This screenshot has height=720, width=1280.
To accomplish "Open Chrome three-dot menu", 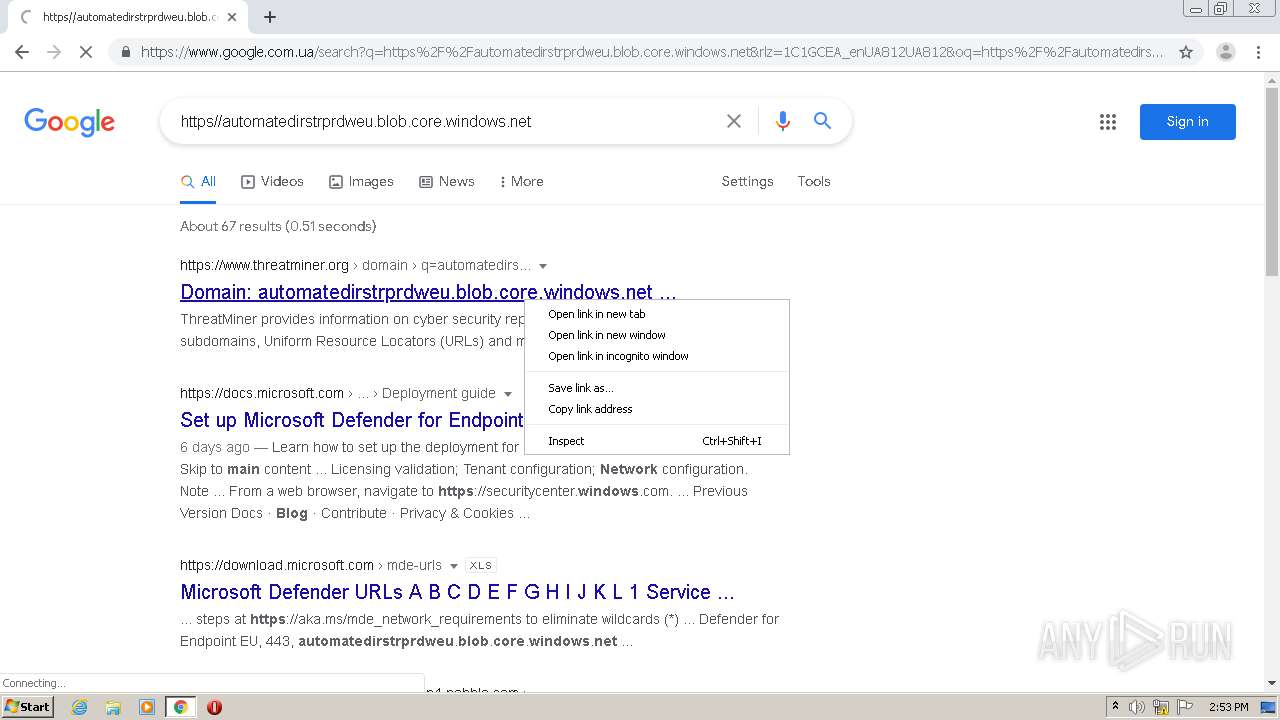I will 1258,52.
